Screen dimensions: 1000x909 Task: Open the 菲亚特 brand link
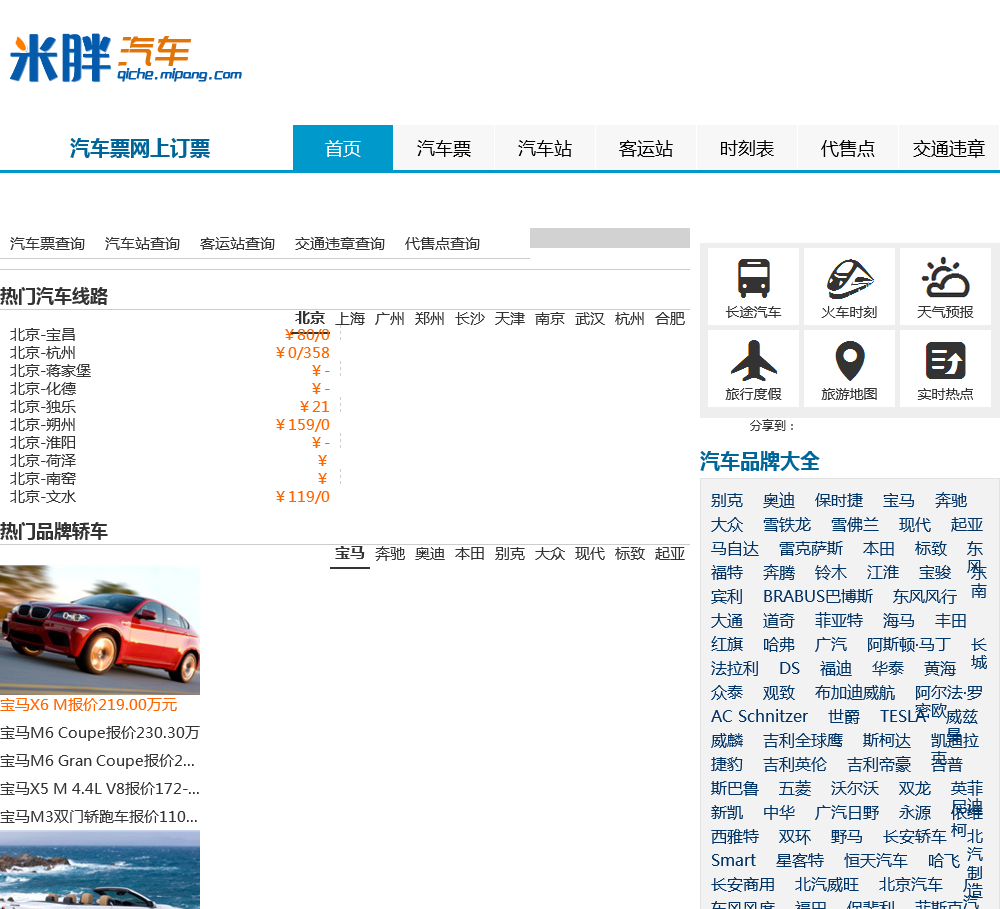(839, 621)
